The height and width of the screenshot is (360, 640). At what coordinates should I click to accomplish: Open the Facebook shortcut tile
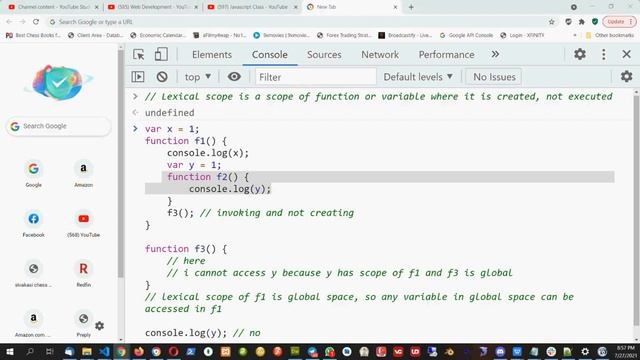(33, 224)
